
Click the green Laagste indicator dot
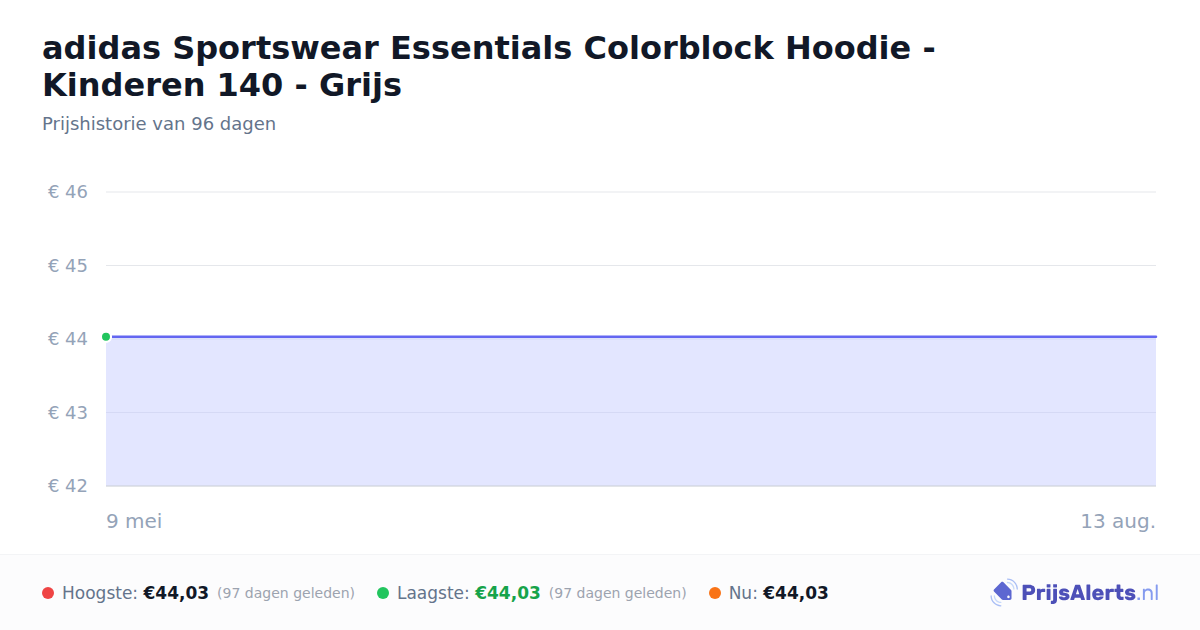click(383, 593)
